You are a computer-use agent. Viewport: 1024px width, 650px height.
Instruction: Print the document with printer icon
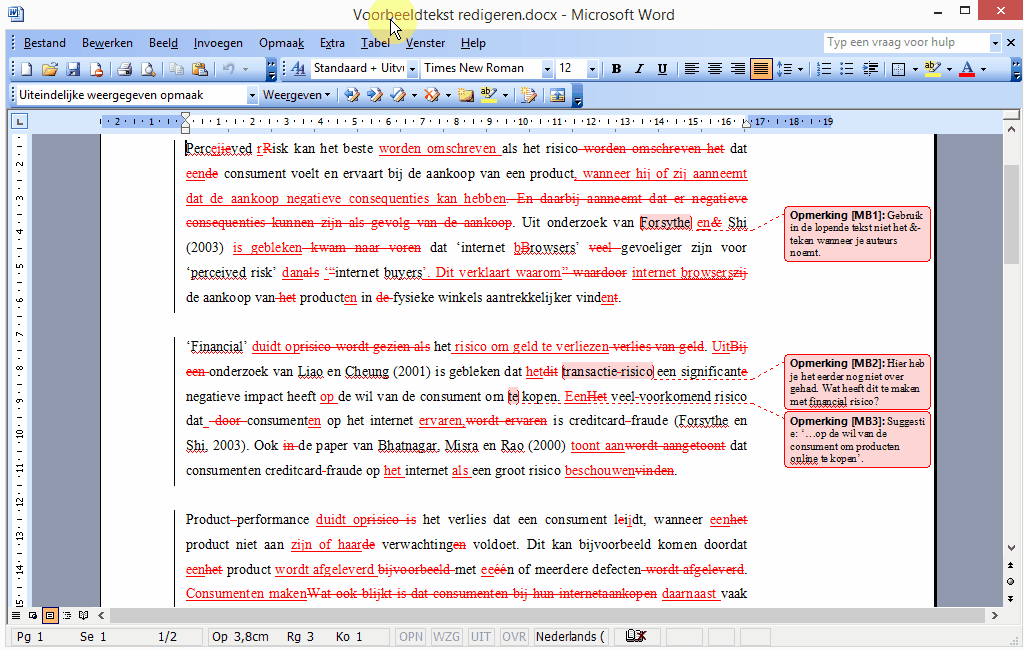pyautogui.click(x=125, y=69)
